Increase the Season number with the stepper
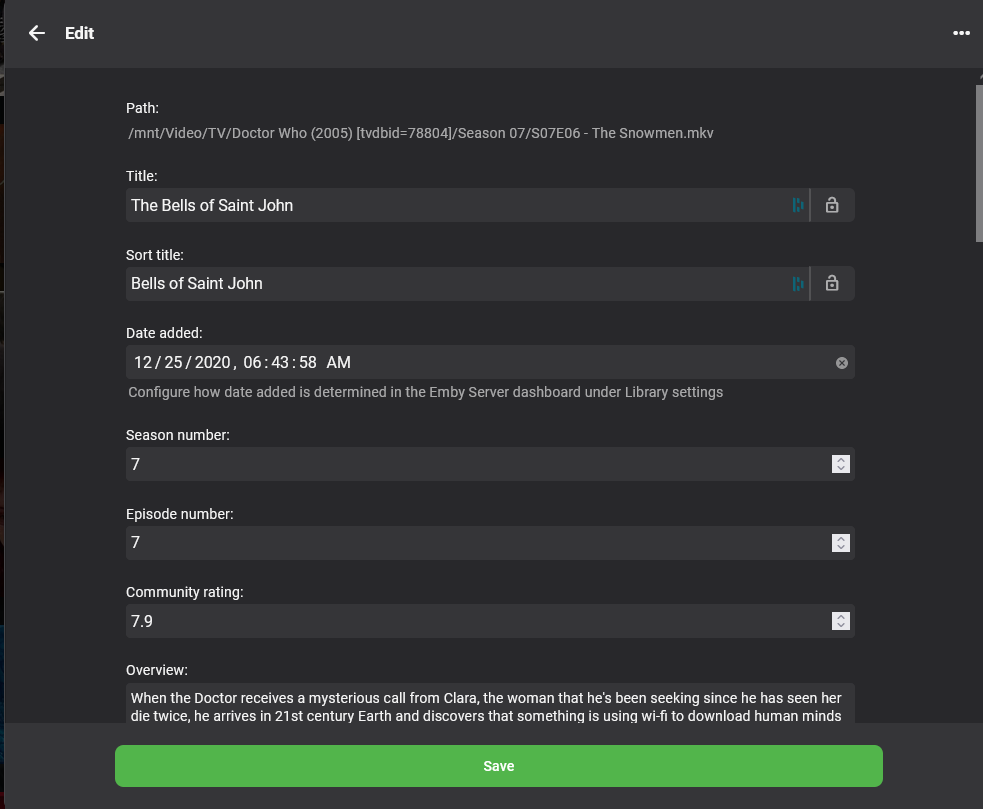Viewport: 983px width, 809px height. 840,459
